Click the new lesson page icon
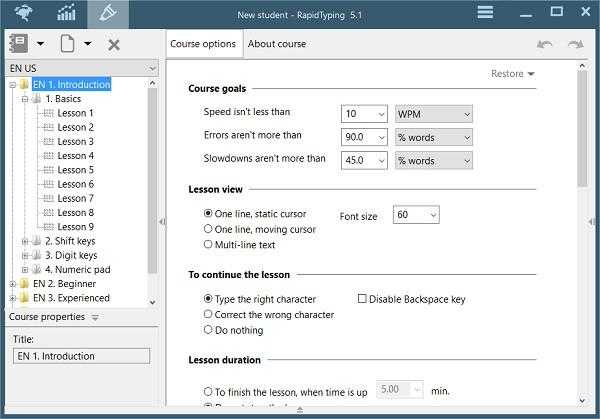Screen dimensions: 600x419 click(x=67, y=44)
